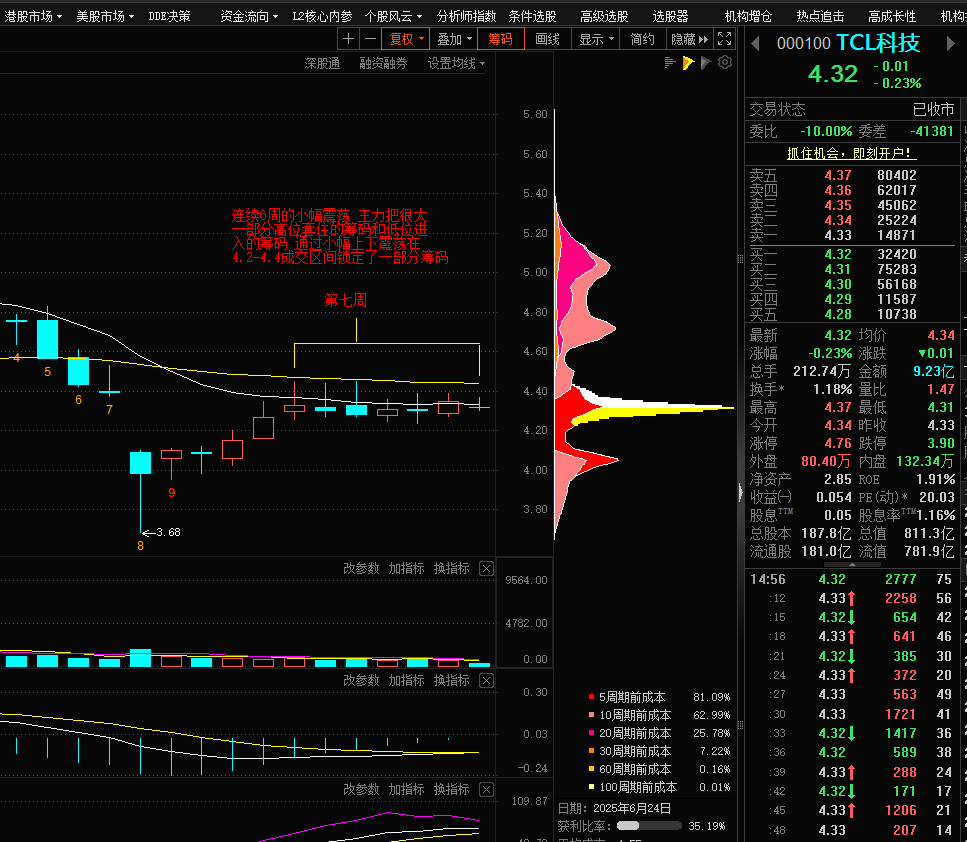The height and width of the screenshot is (842, 967).
Task: Open the 复权 dropdown
Action: [x=405, y=39]
